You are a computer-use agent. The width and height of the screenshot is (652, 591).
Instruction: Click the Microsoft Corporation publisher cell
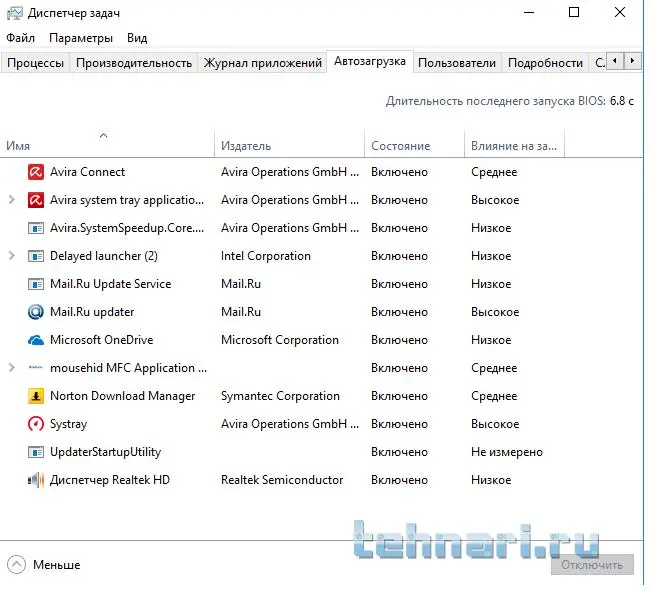(x=280, y=340)
